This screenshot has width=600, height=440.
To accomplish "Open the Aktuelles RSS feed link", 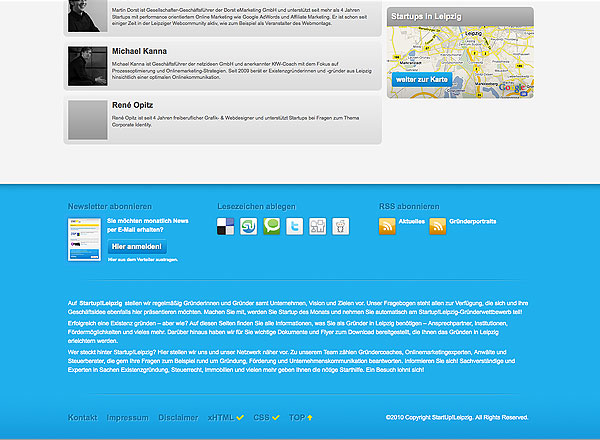I will click(x=411, y=222).
